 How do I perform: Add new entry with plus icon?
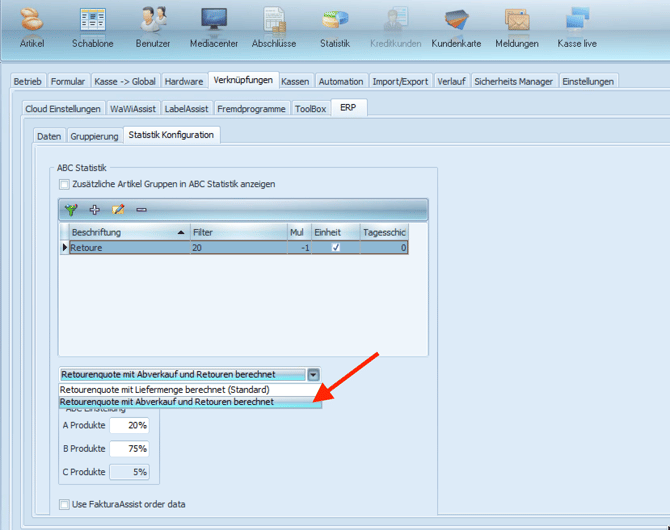point(94,209)
